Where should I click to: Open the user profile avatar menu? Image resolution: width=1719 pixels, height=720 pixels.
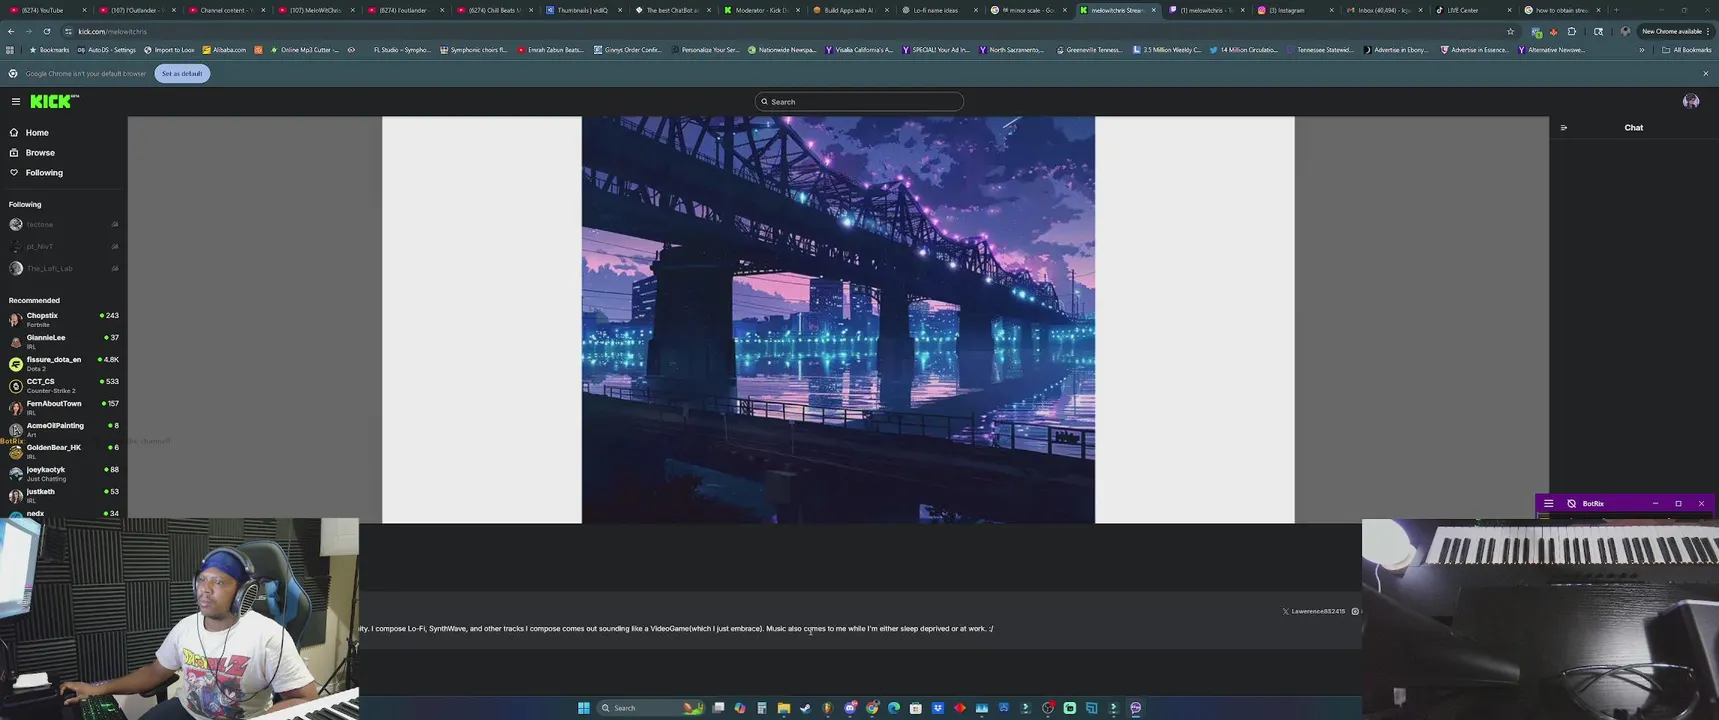coord(1691,101)
